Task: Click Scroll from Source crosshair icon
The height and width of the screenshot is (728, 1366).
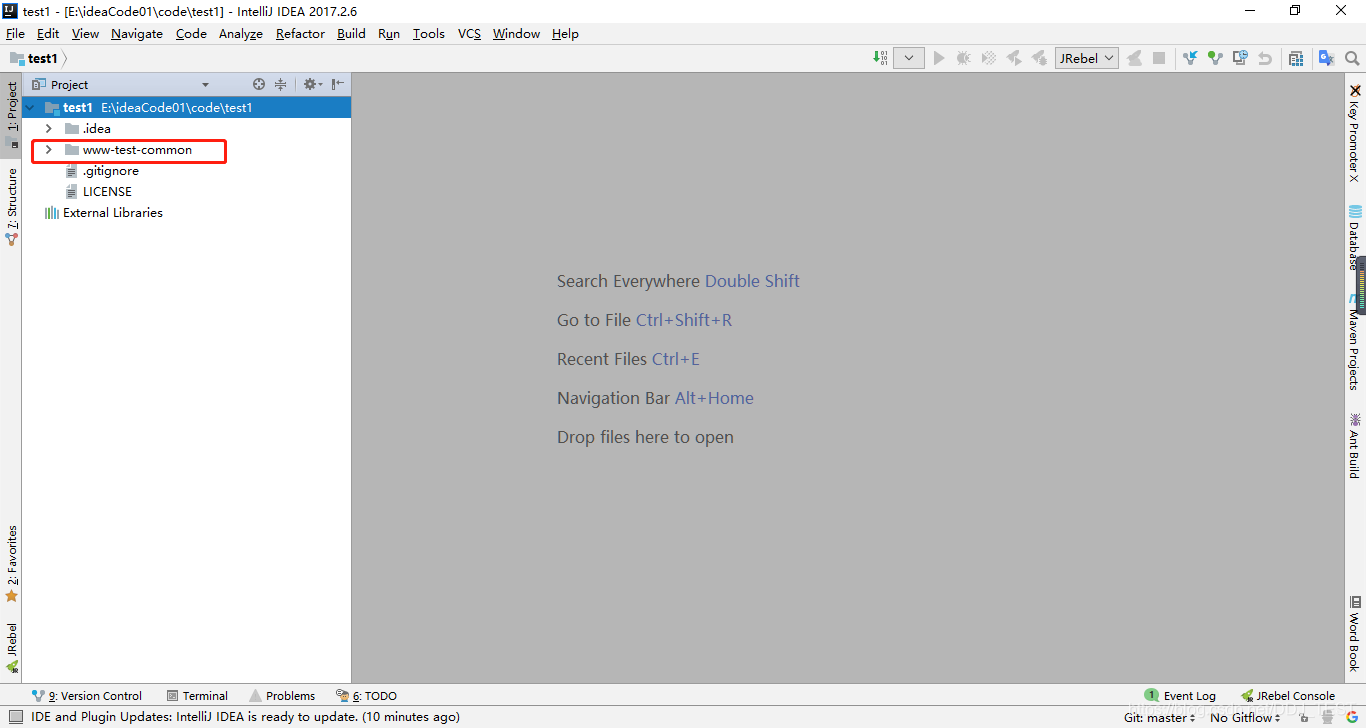Action: [x=259, y=84]
